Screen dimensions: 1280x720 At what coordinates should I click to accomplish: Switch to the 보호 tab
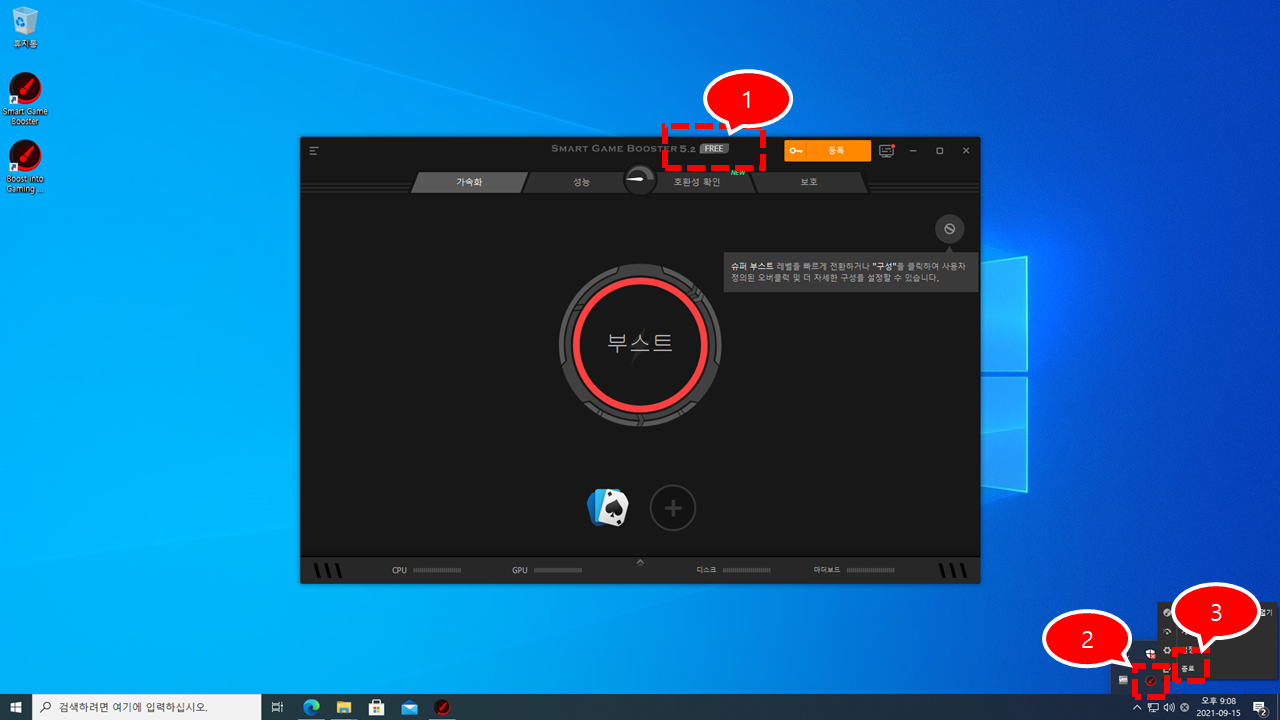(809, 182)
